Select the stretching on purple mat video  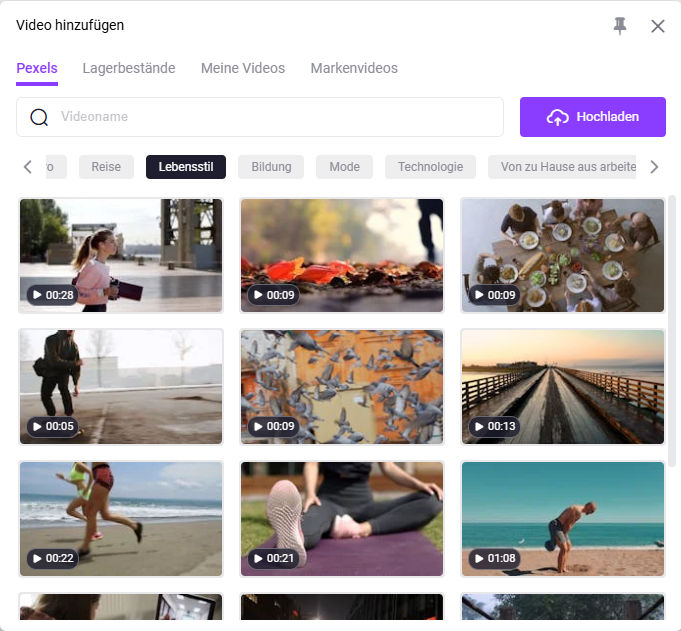[342, 519]
